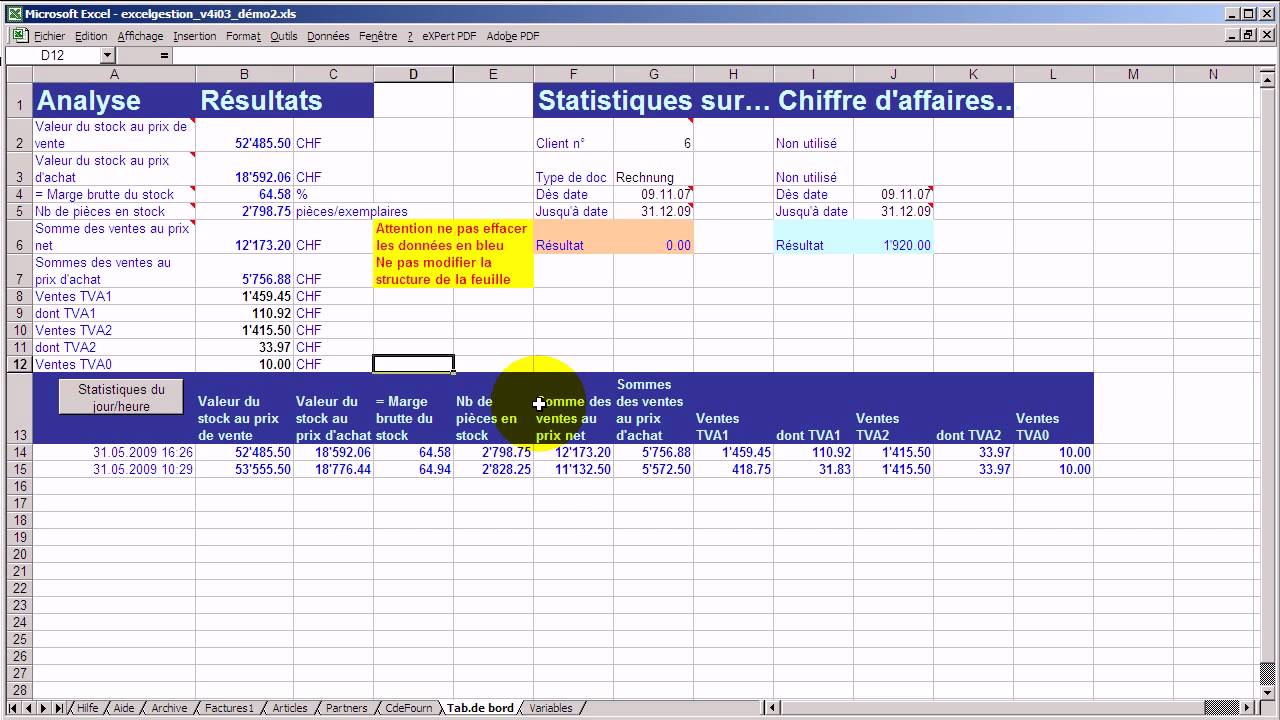
Task: Open the ? help menu
Action: [410, 36]
